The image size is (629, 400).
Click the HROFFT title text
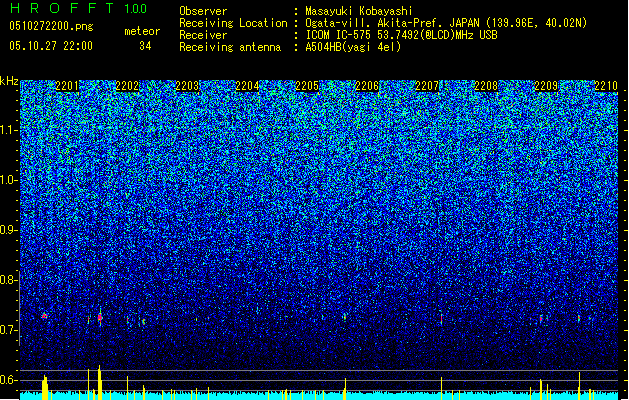click(63, 8)
